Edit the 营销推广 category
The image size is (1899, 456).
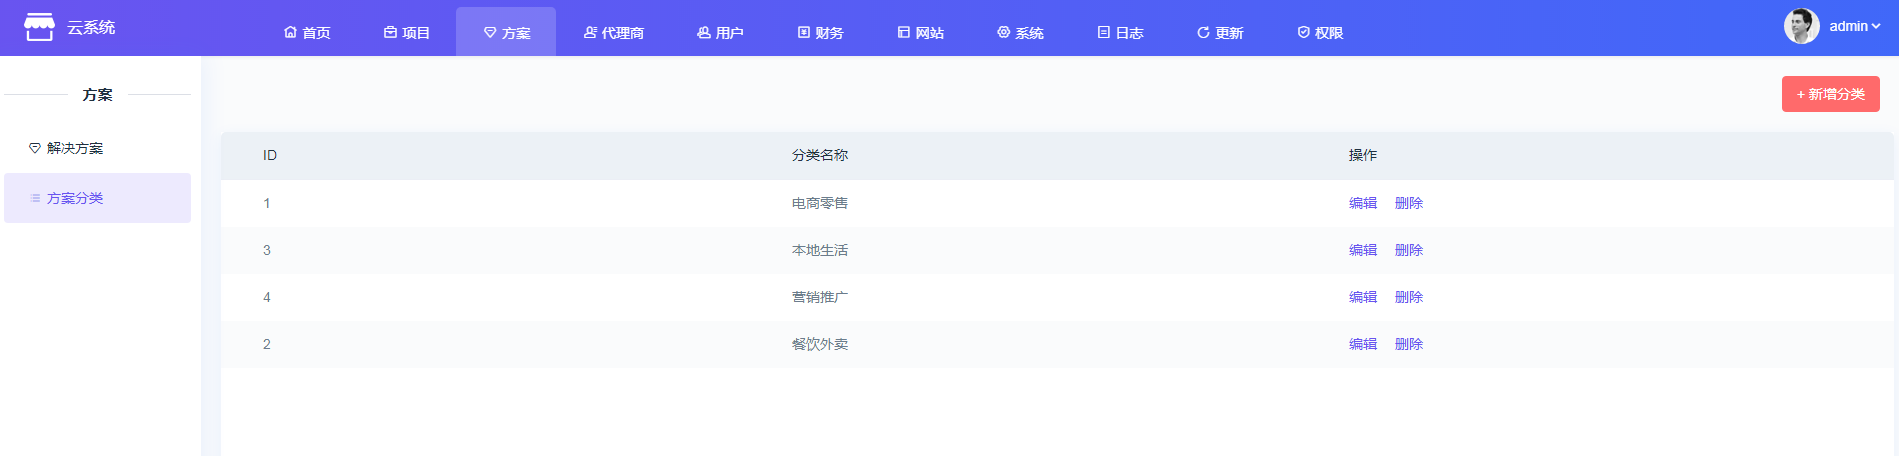[1362, 297]
